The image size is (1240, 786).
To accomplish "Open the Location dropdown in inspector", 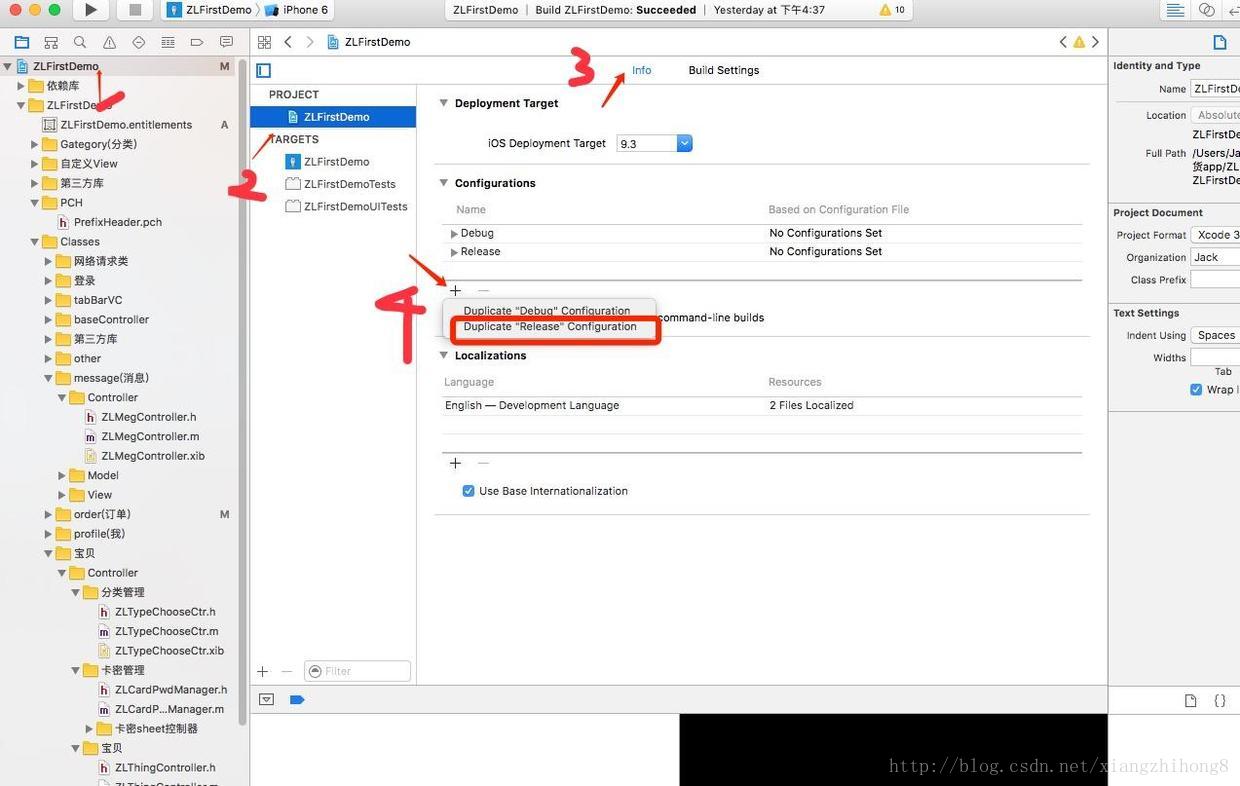I will coord(1215,115).
